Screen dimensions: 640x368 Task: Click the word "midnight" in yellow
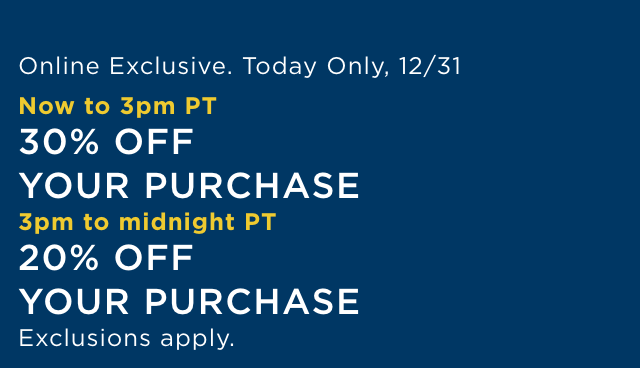[x=177, y=223]
